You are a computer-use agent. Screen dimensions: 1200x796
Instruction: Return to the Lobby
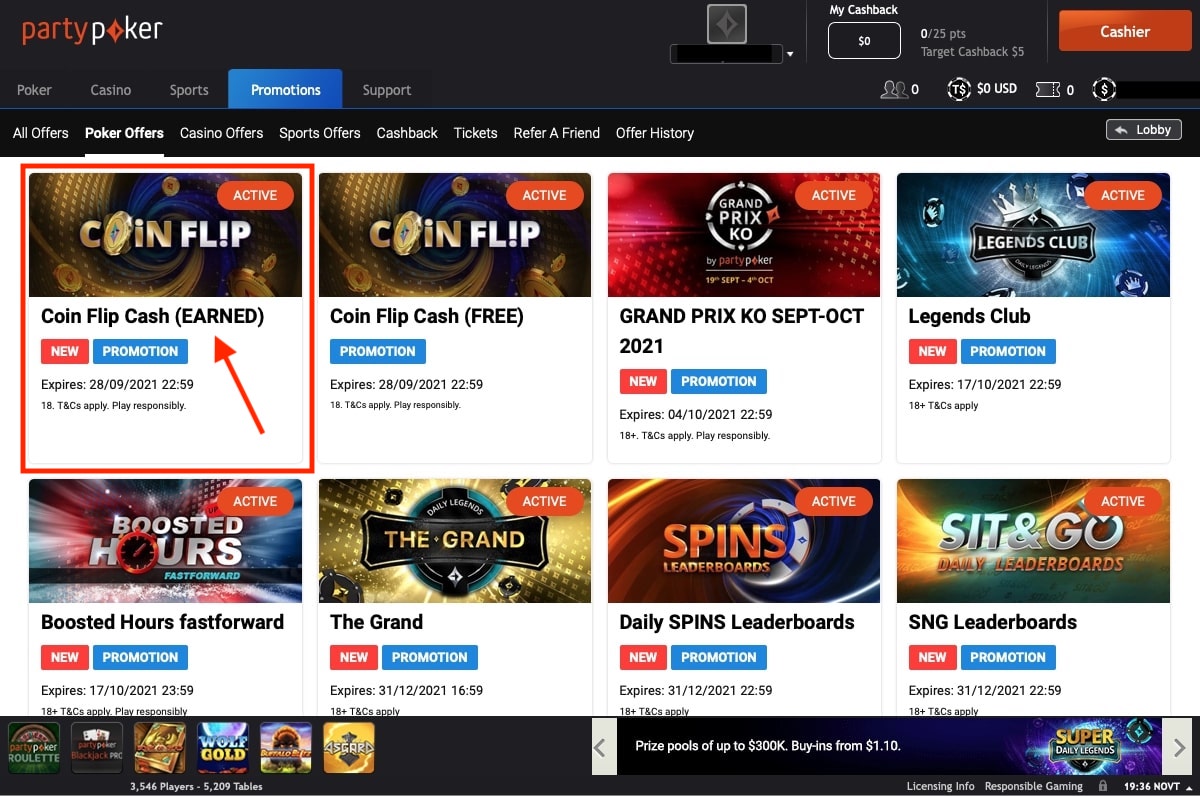(1144, 130)
